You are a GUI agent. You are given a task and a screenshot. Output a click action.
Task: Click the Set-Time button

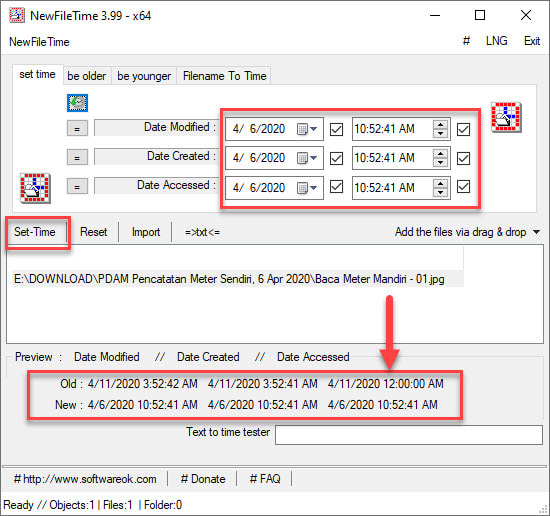35,232
